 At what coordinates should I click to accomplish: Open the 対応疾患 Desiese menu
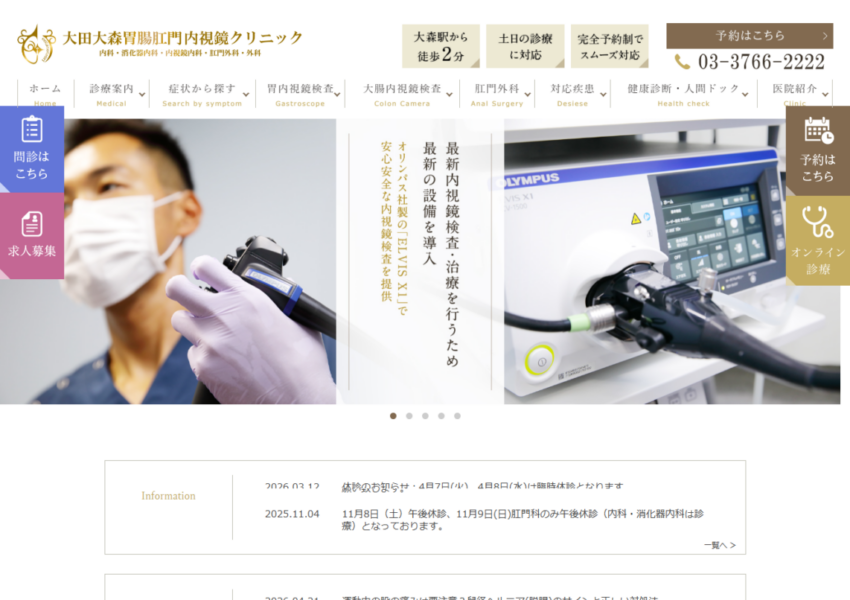(572, 94)
